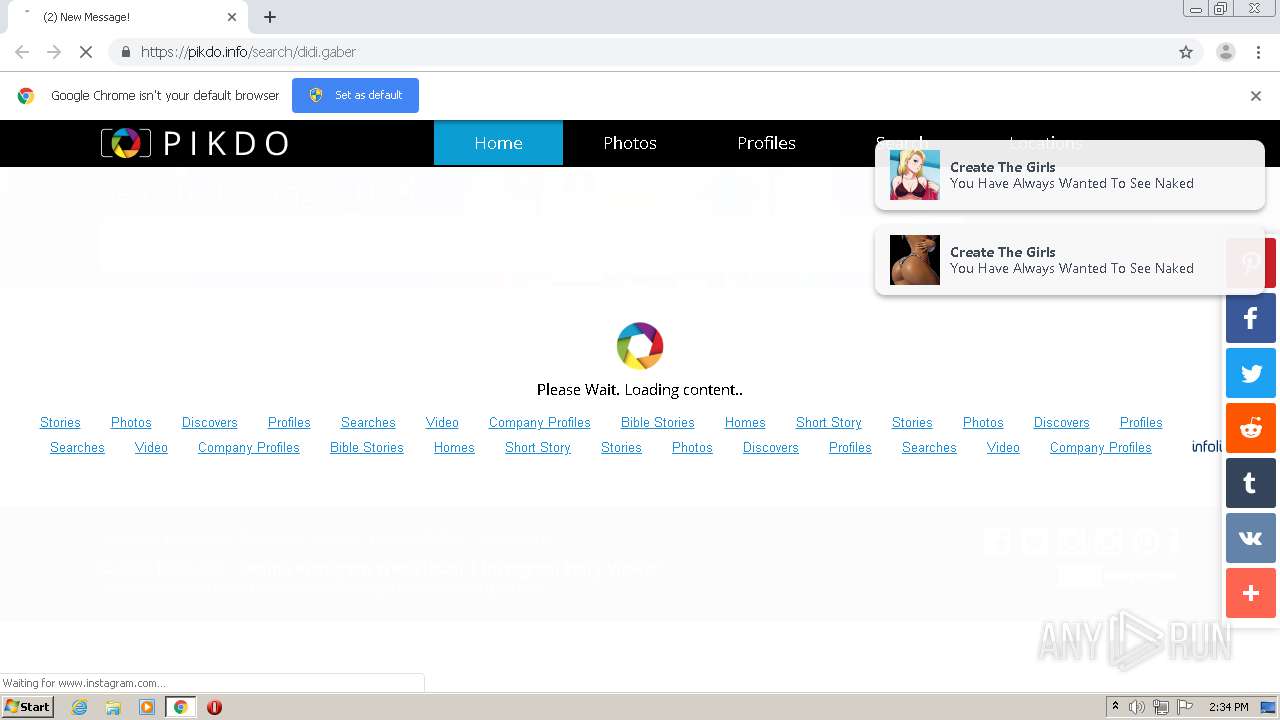Open the Photos tab in the Pikdo header
1280x720 pixels.
[630, 143]
